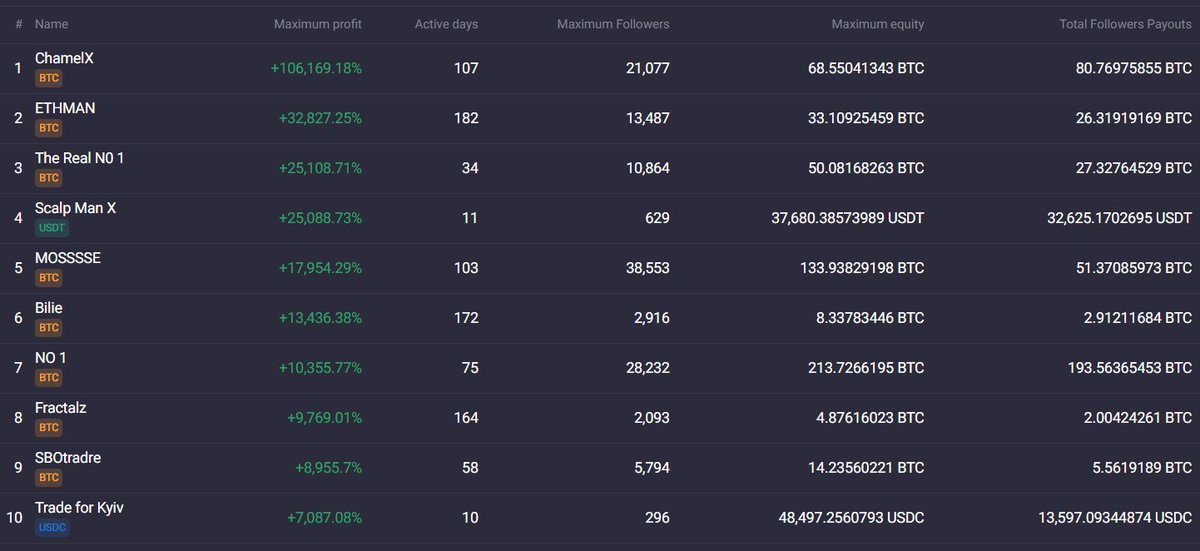Click equity value 213.7266195 BTC
The width and height of the screenshot is (1200, 551).
tap(866, 368)
